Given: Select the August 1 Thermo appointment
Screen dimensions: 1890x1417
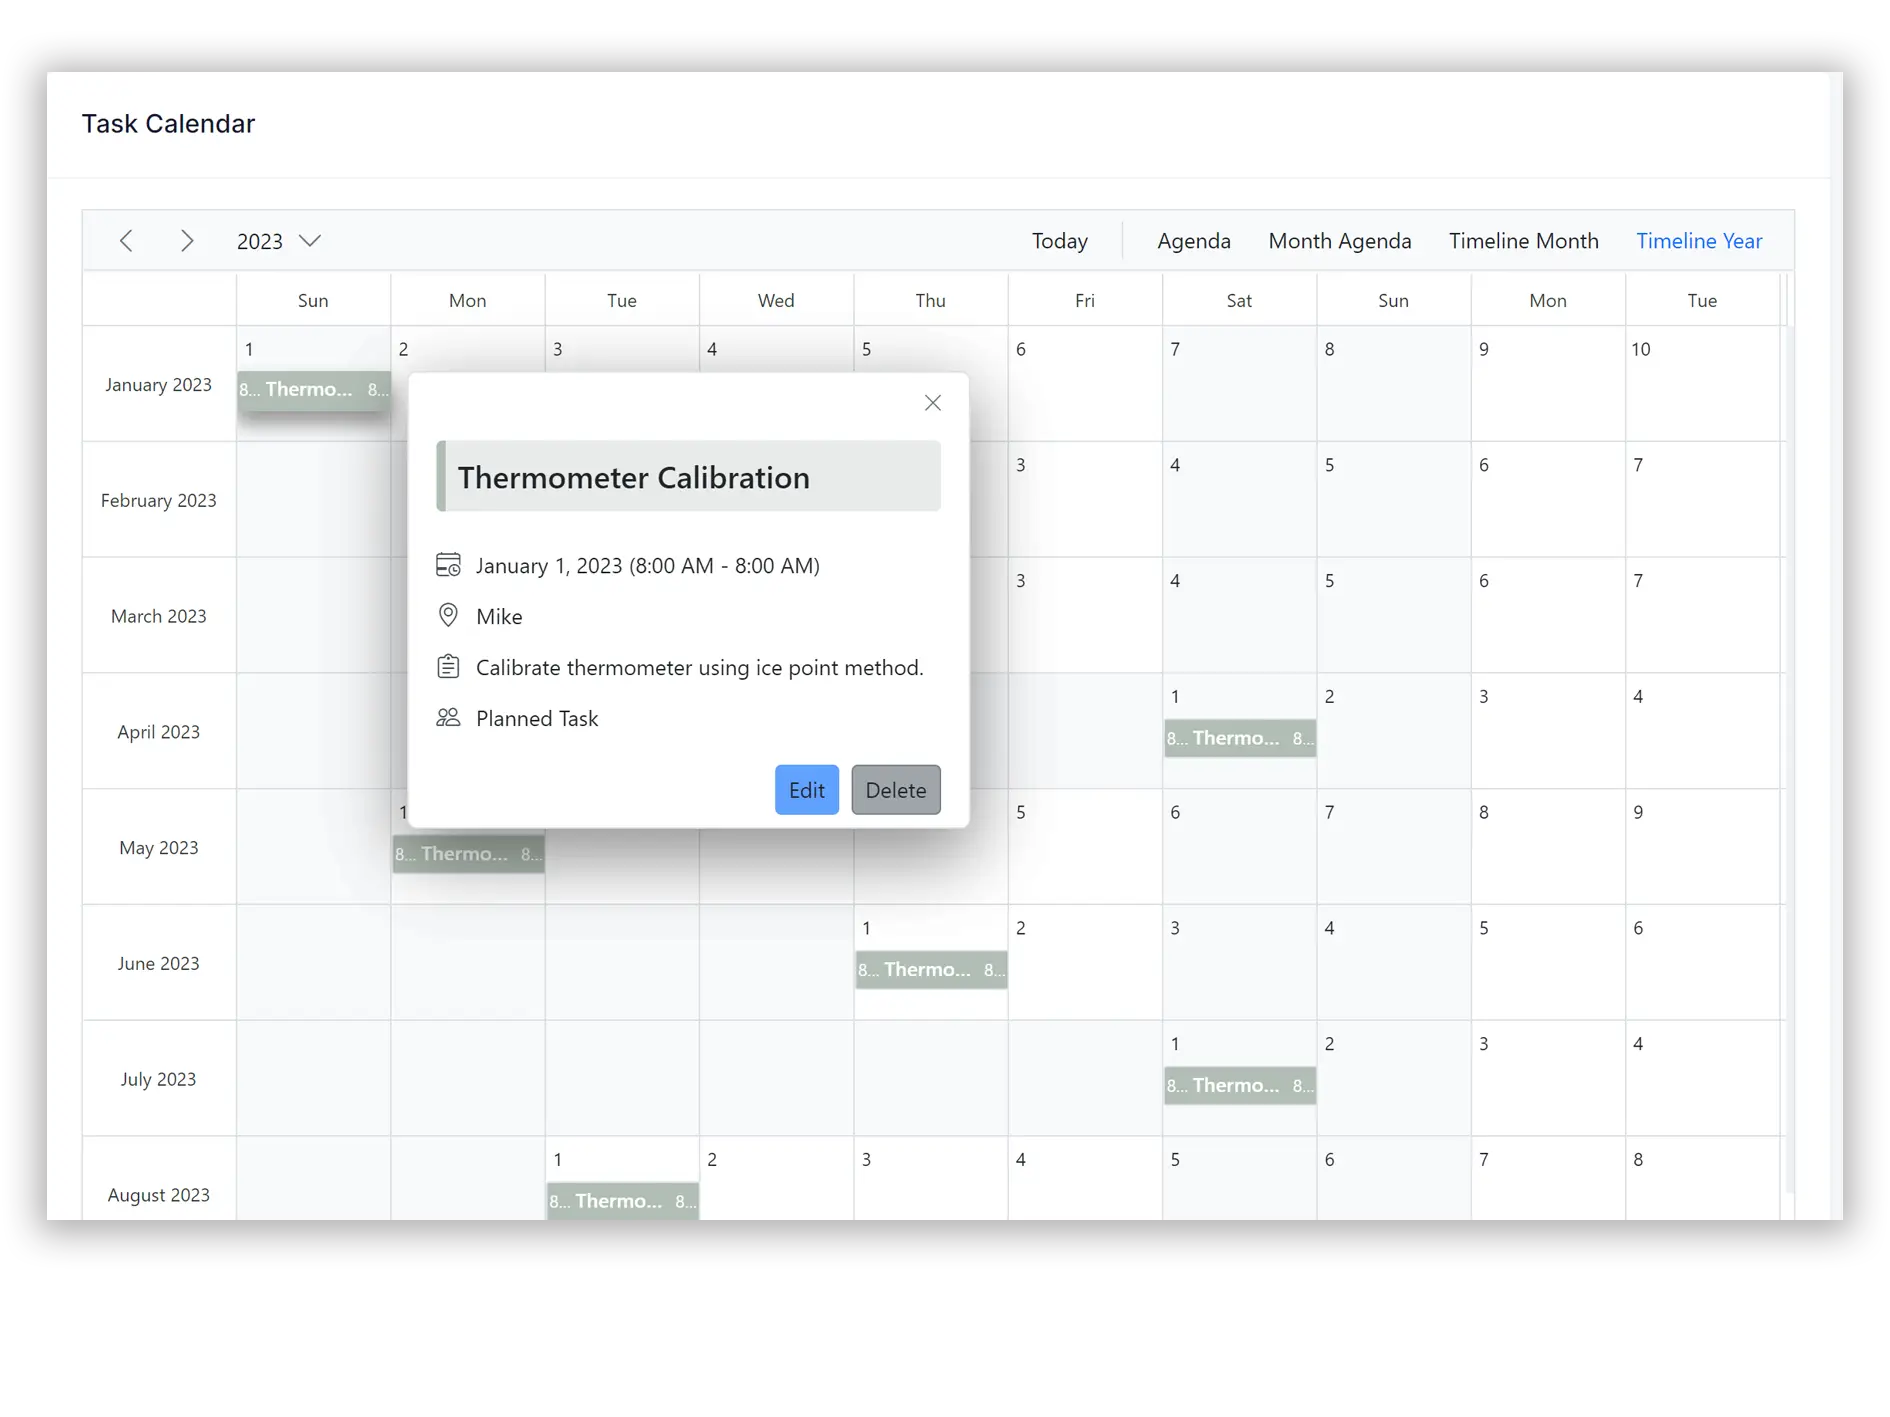Looking at the screenshot, I should pos(622,1201).
